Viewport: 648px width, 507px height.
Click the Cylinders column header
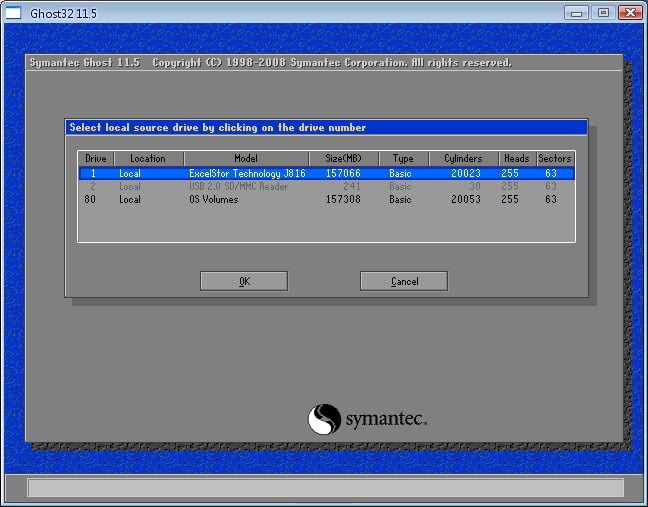pos(463,159)
